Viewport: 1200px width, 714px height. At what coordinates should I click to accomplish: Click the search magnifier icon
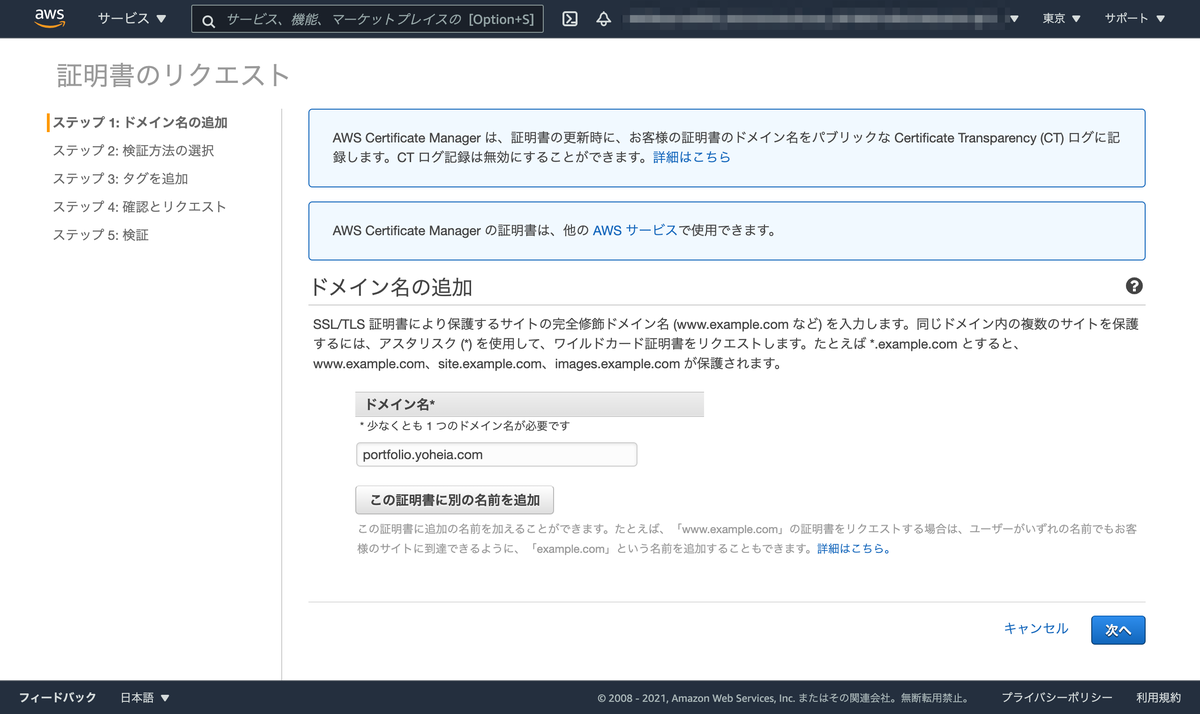[208, 20]
